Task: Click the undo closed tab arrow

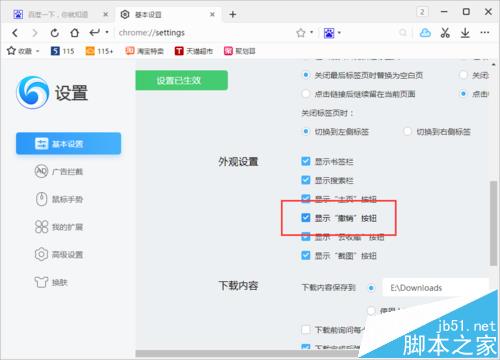Action: coord(95,32)
